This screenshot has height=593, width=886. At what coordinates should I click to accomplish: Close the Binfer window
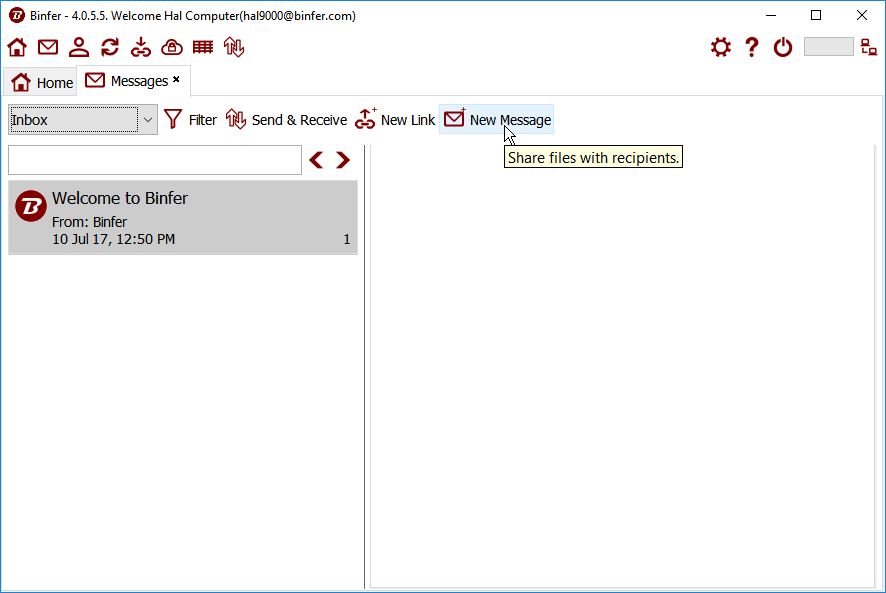(x=862, y=15)
